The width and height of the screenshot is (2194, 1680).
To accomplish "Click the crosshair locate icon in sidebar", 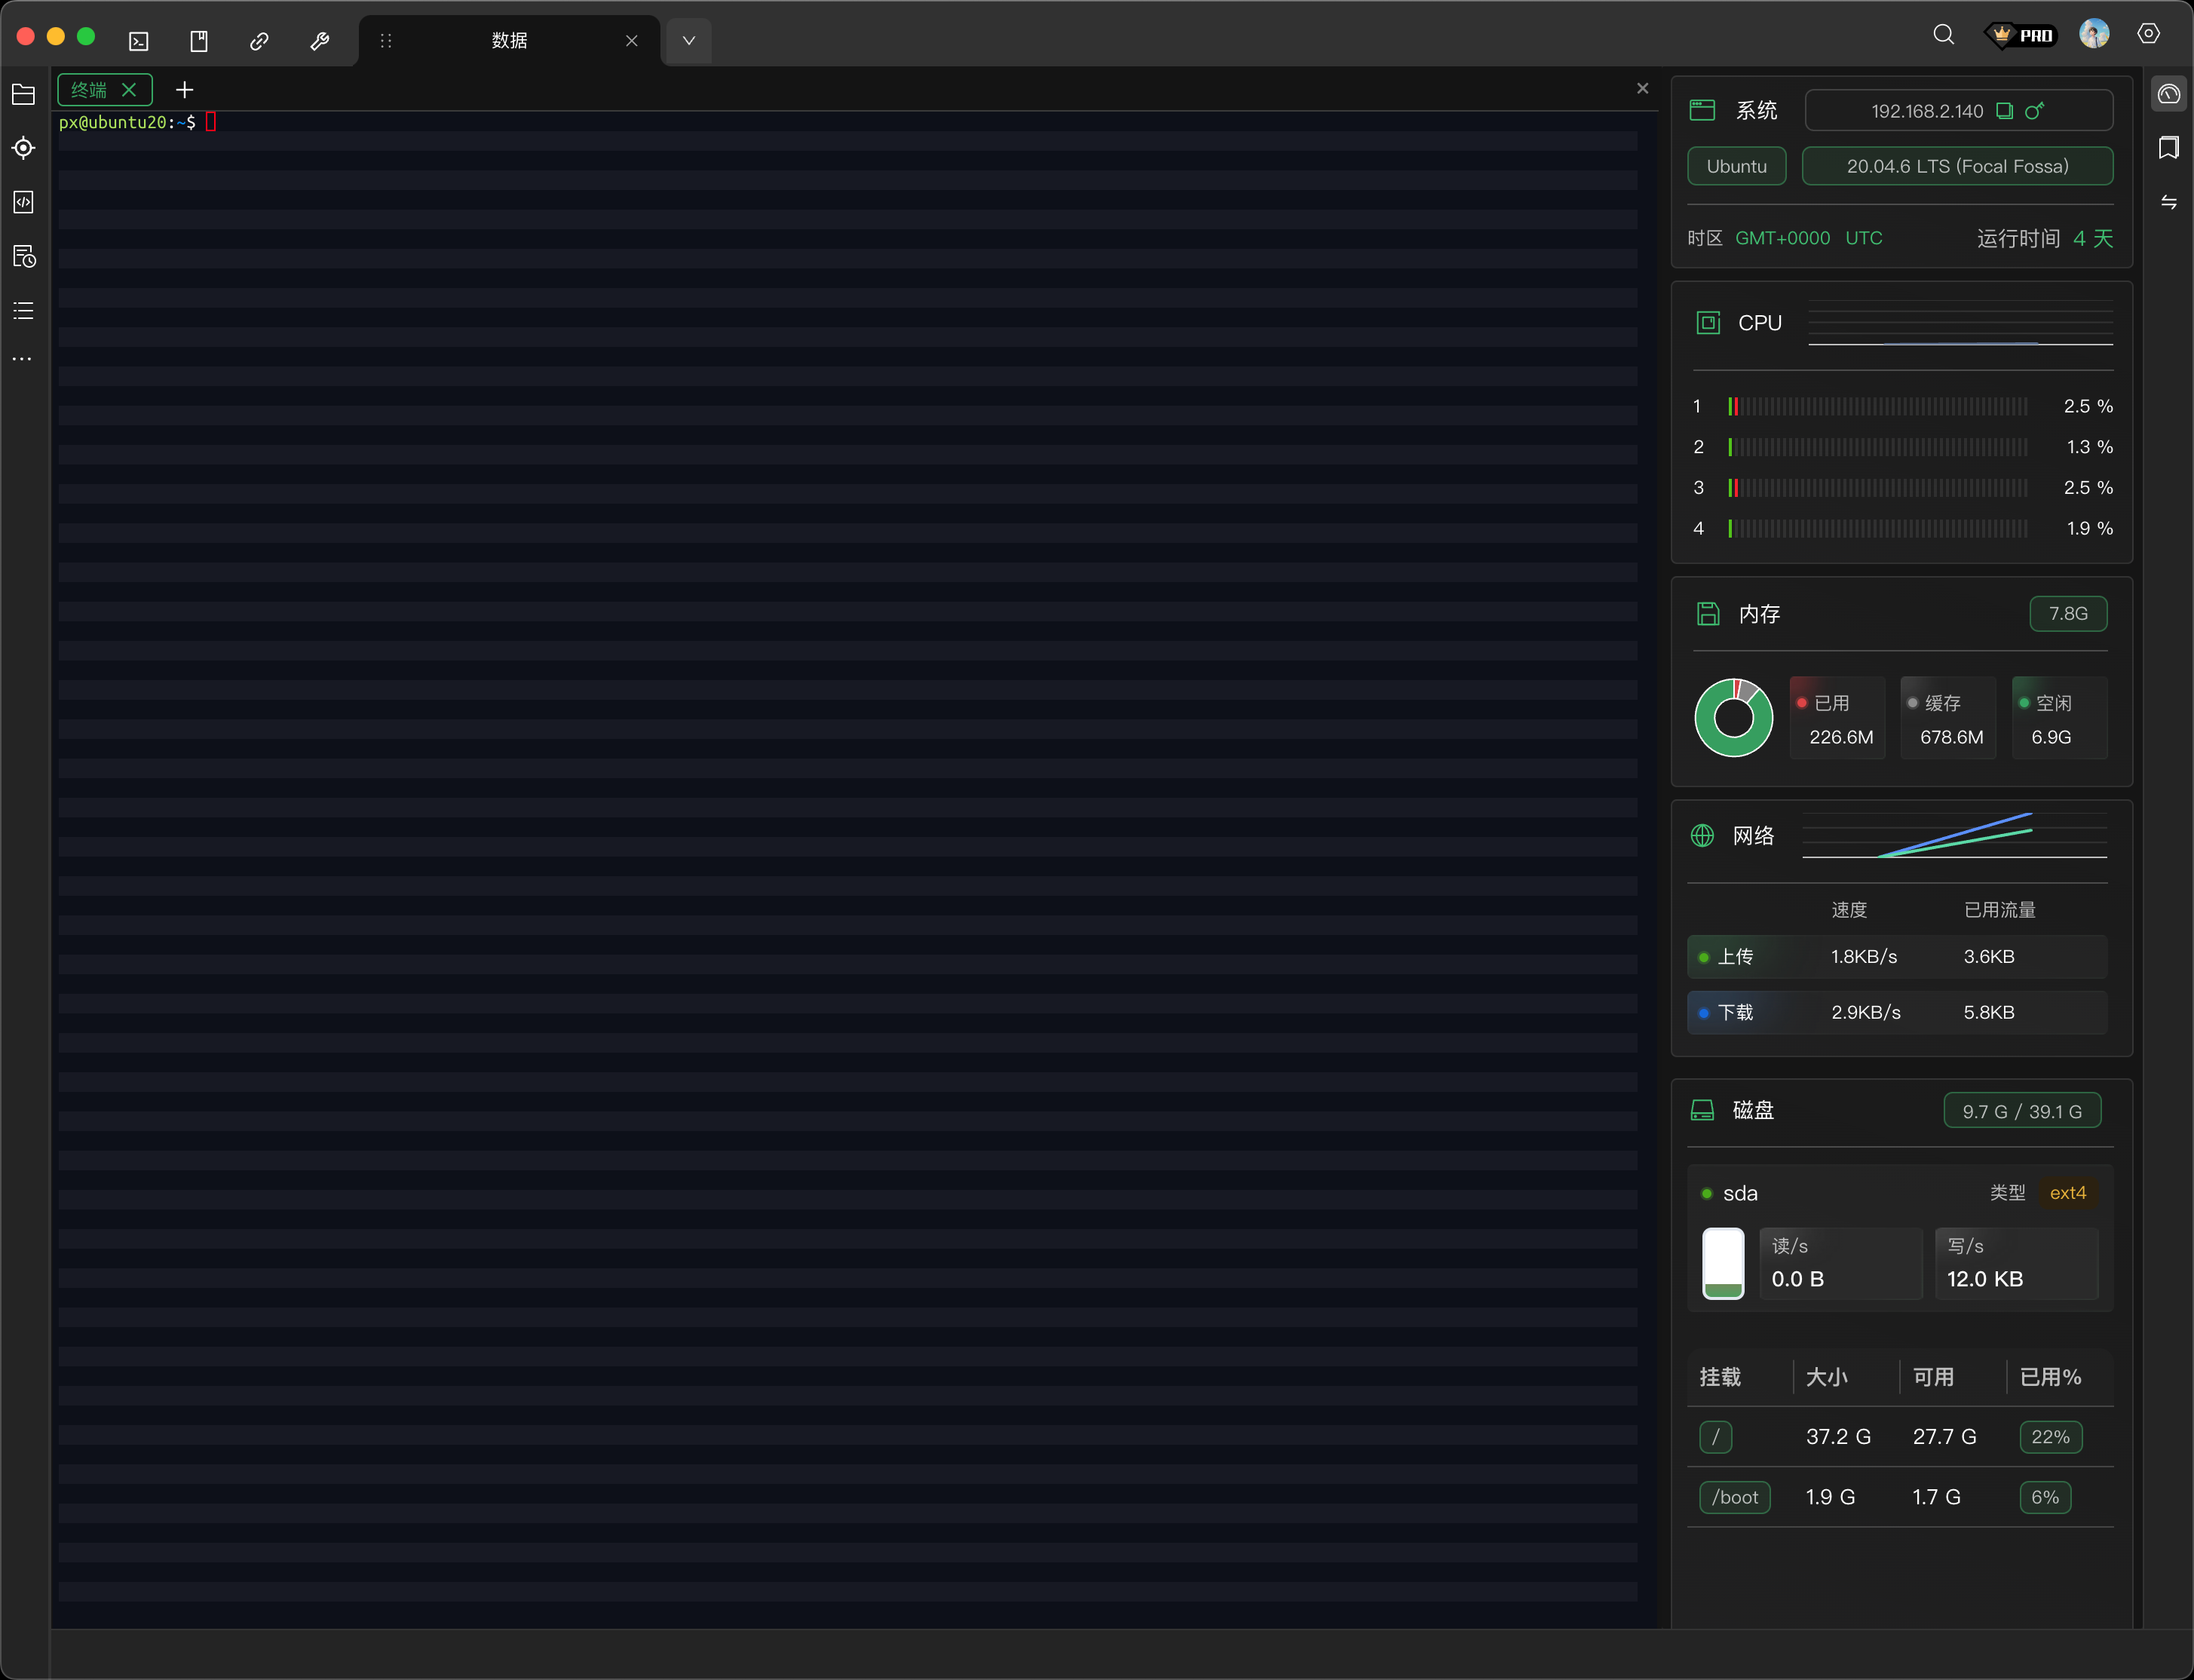I will click(23, 148).
